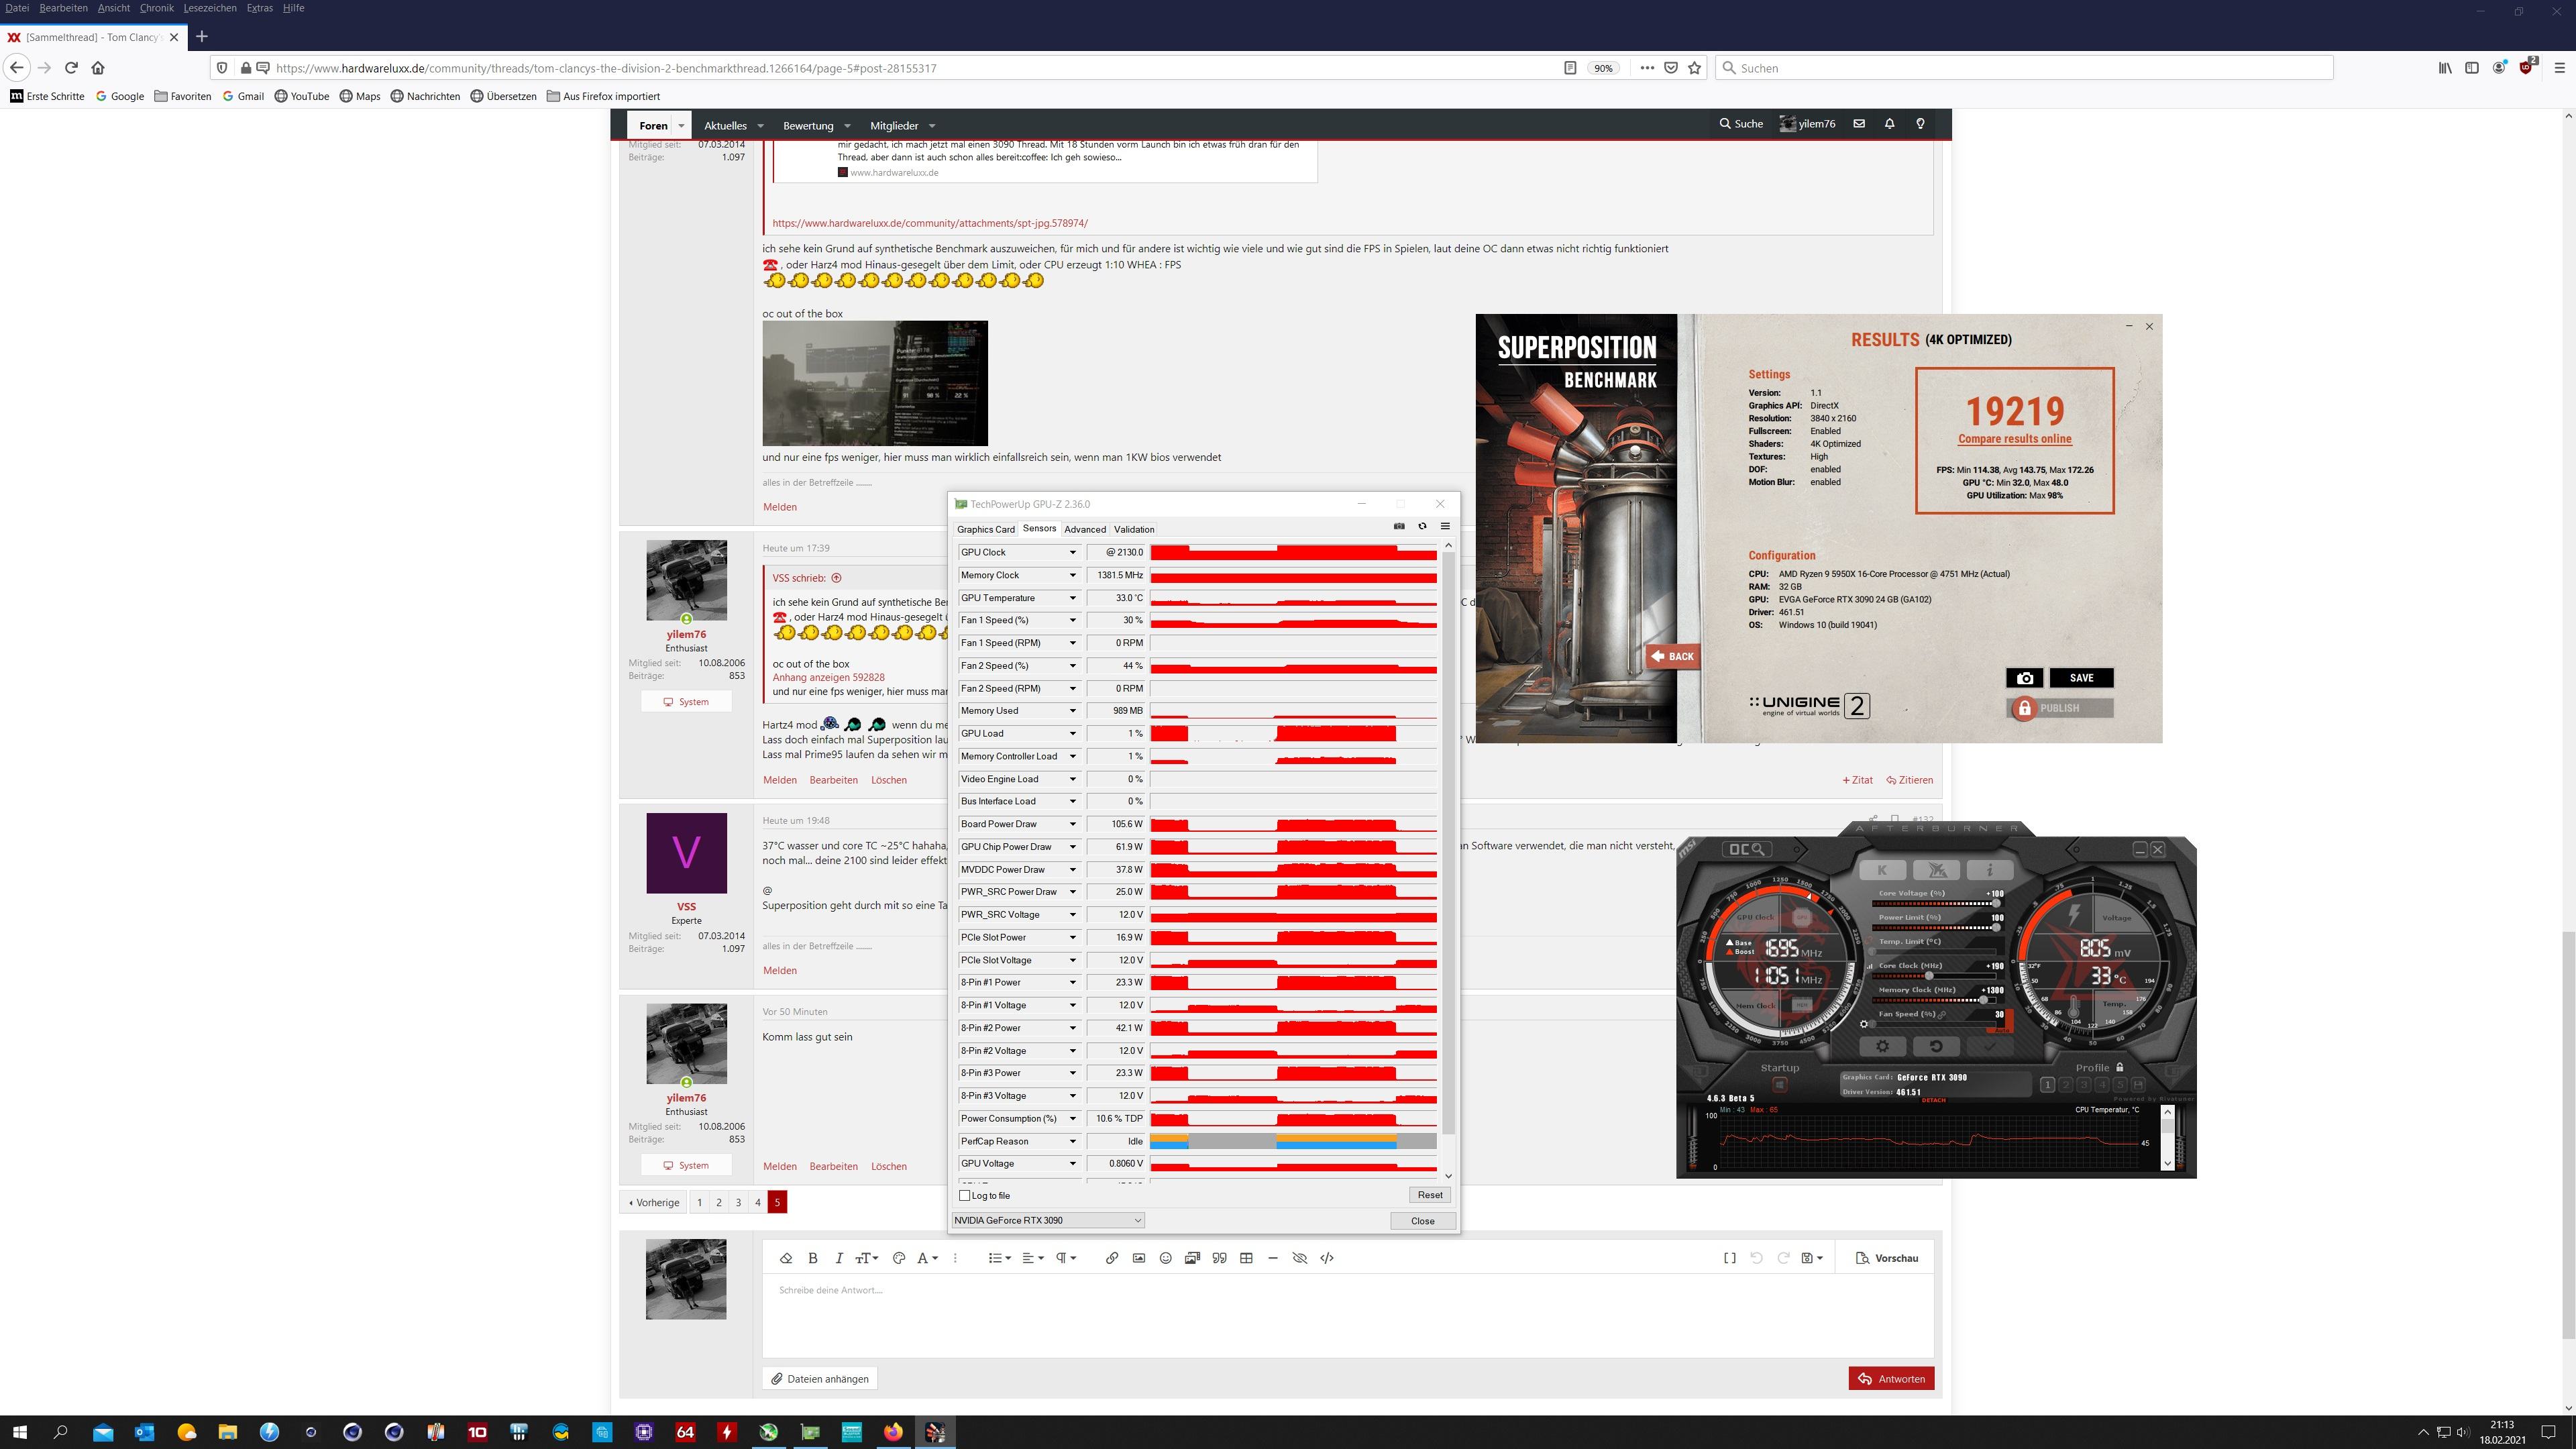Enable the Log to file checkbox

964,1195
